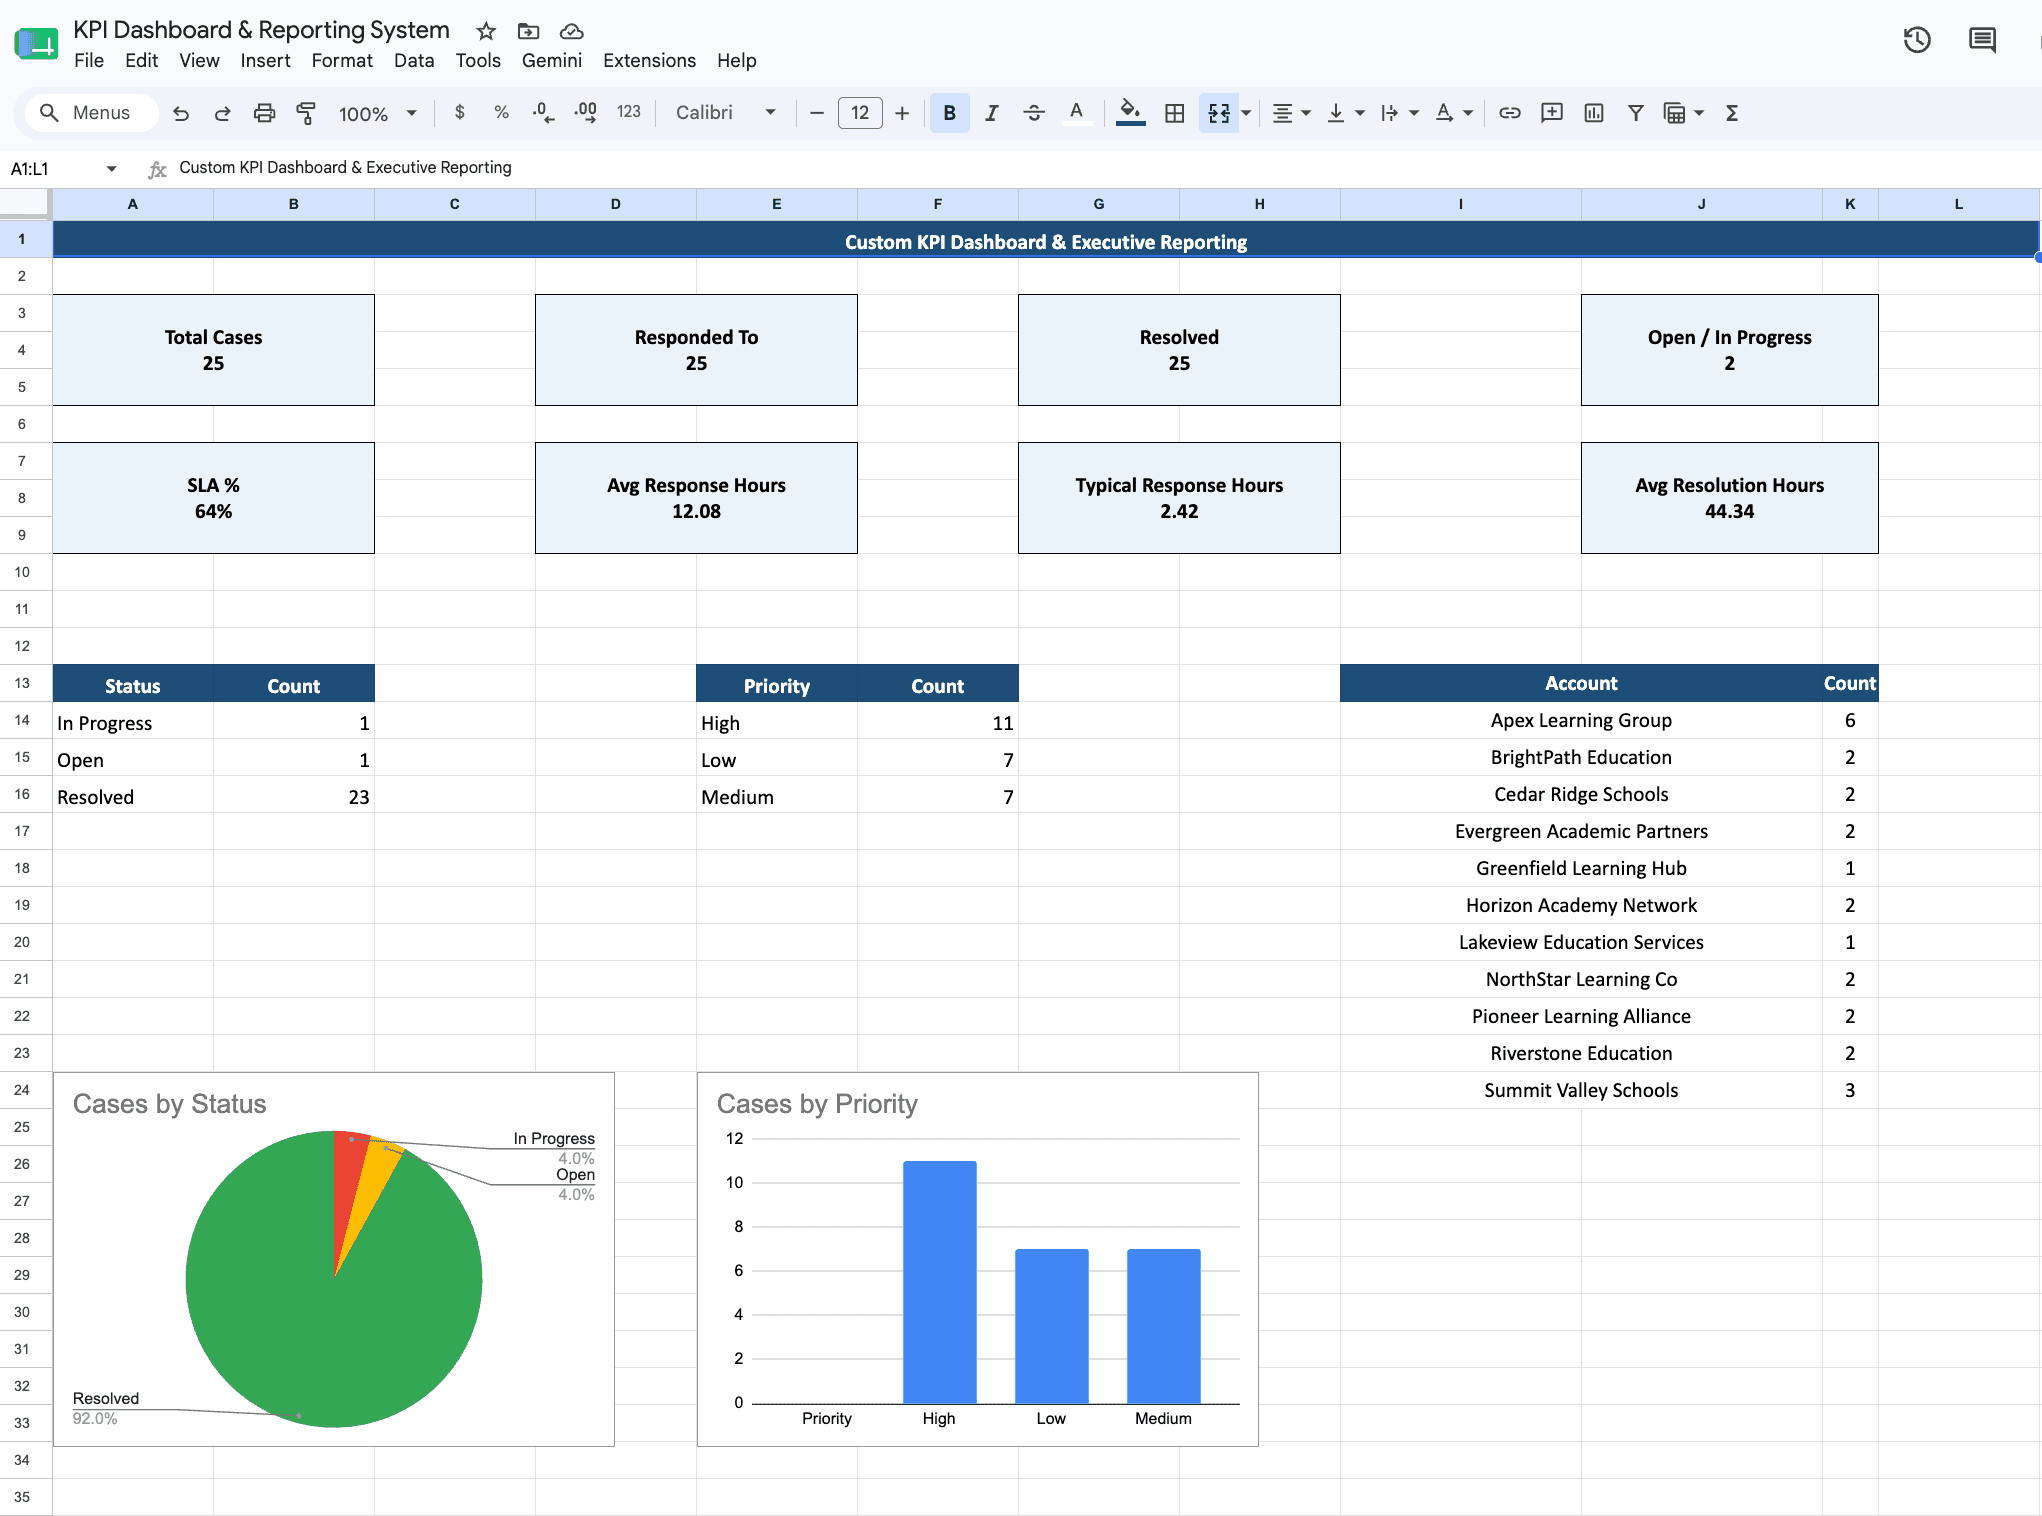Open the zoom 100% dropdown
This screenshot has width=2042, height=1516.
pyautogui.click(x=377, y=113)
